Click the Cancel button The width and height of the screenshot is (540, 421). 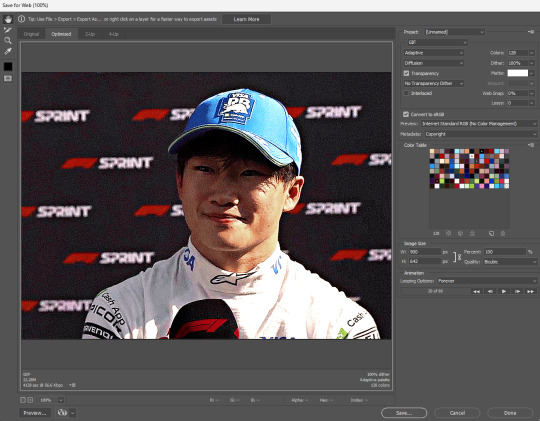(457, 413)
